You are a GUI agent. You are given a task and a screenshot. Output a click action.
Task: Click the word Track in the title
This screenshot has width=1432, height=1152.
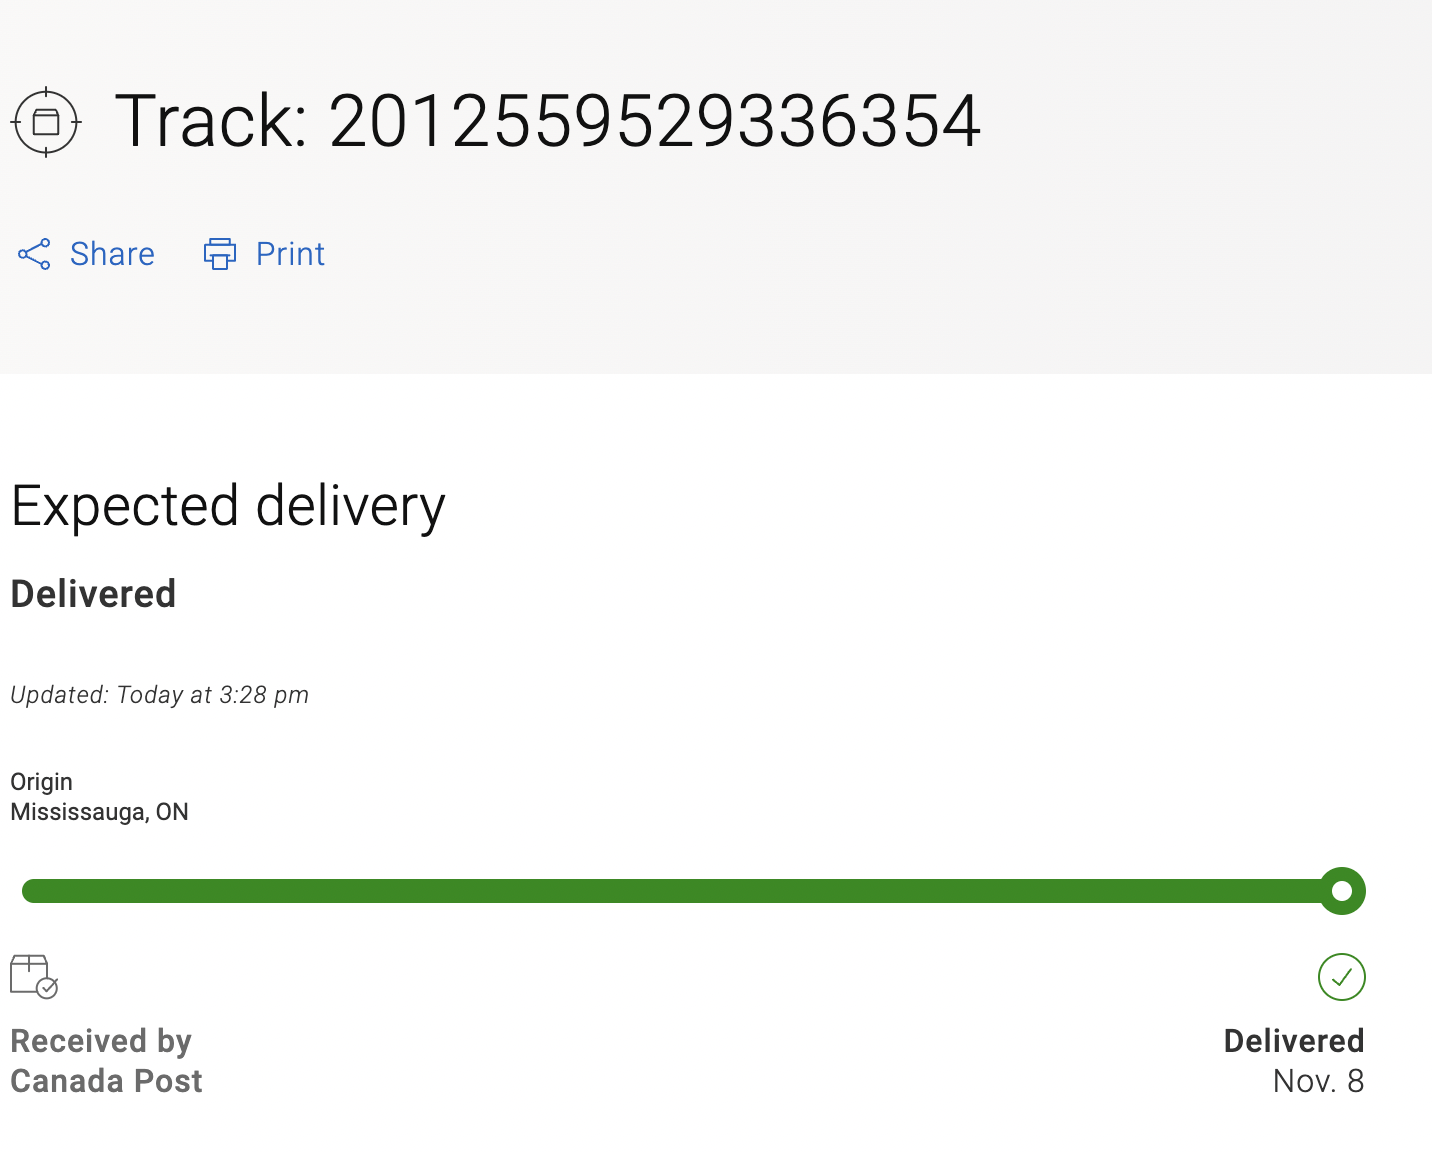tap(210, 122)
